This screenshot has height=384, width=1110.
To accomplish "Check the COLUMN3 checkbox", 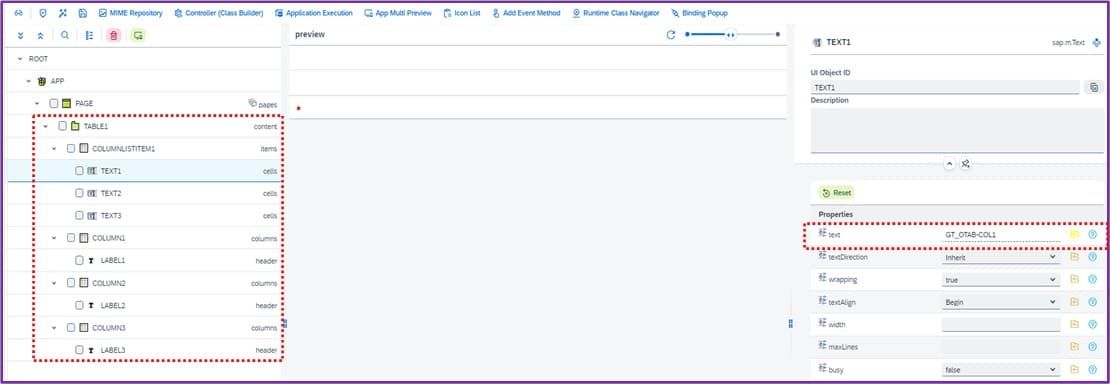I will (x=71, y=327).
